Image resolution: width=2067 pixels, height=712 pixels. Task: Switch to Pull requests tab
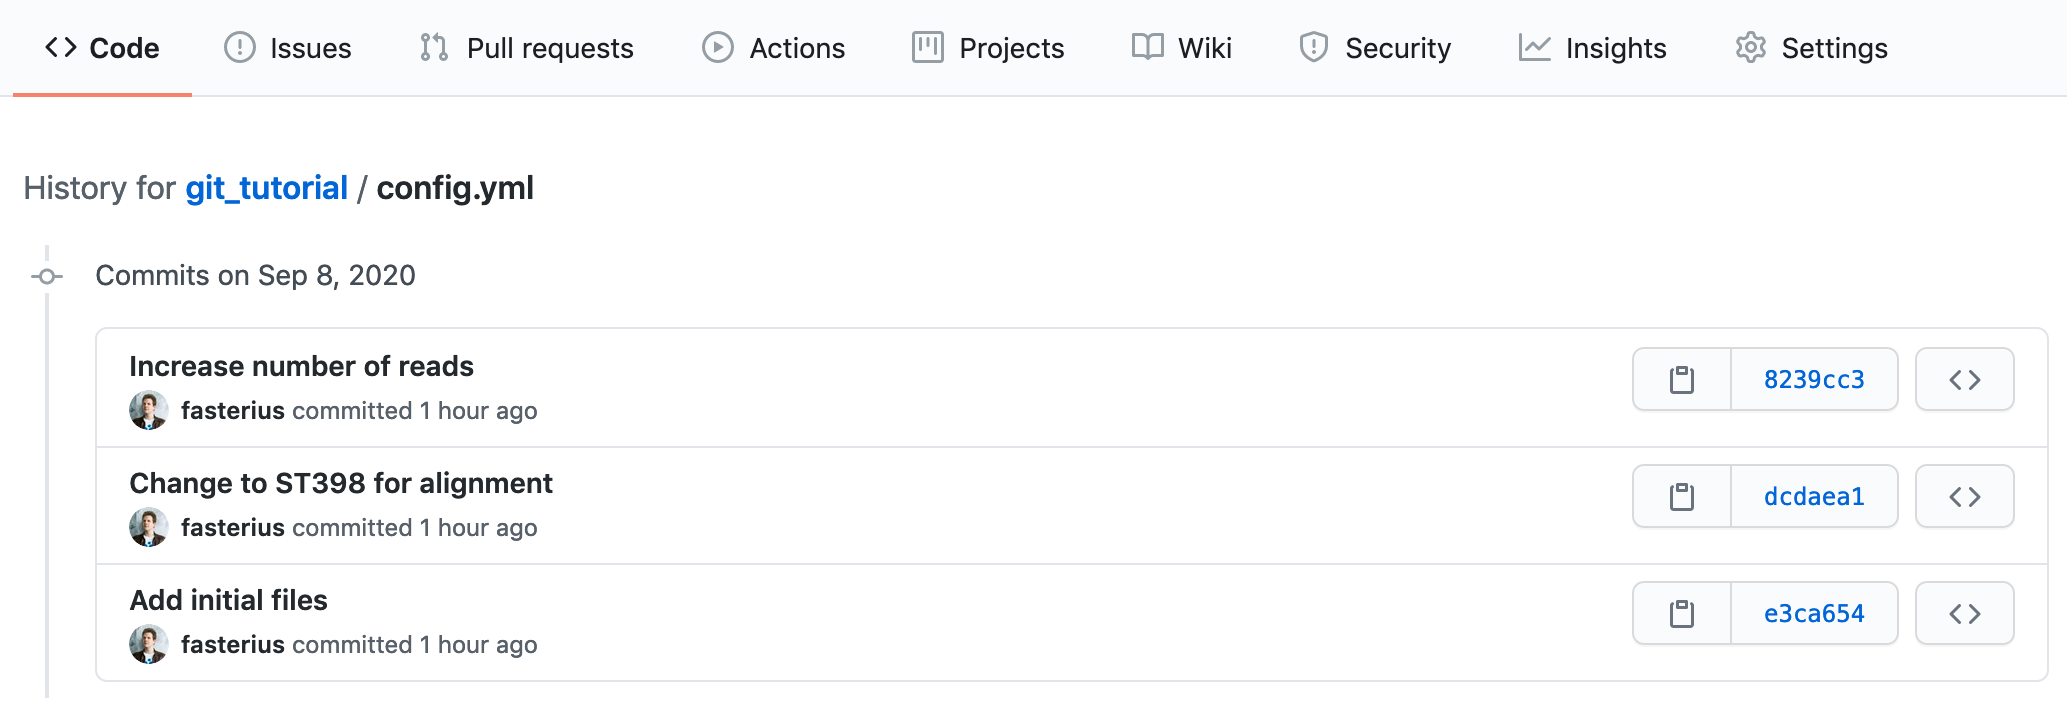(527, 48)
